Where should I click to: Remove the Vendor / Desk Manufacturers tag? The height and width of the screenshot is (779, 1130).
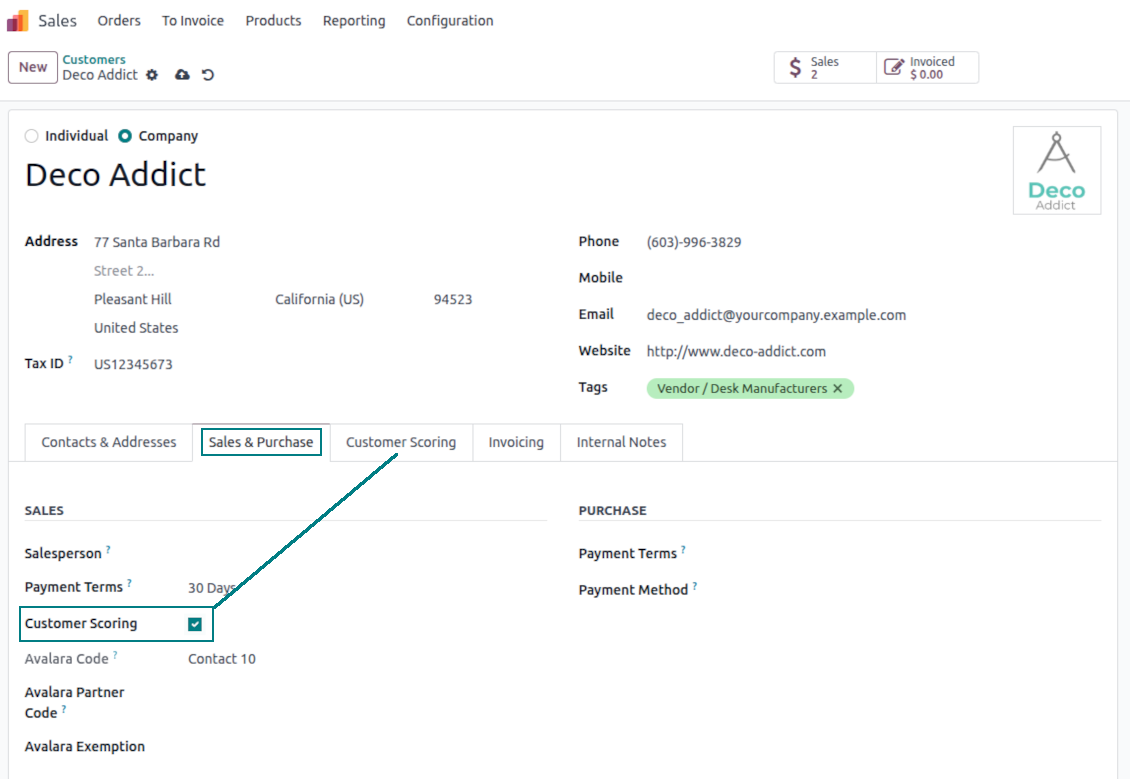(838, 388)
